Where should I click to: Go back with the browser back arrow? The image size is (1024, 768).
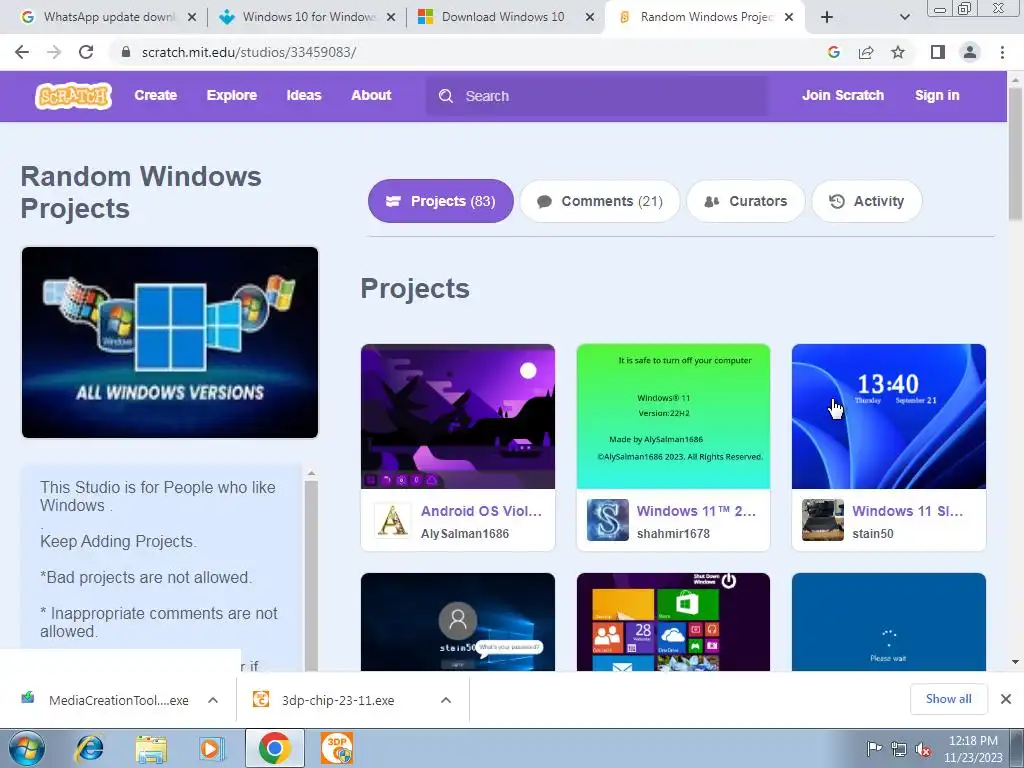(x=22, y=52)
